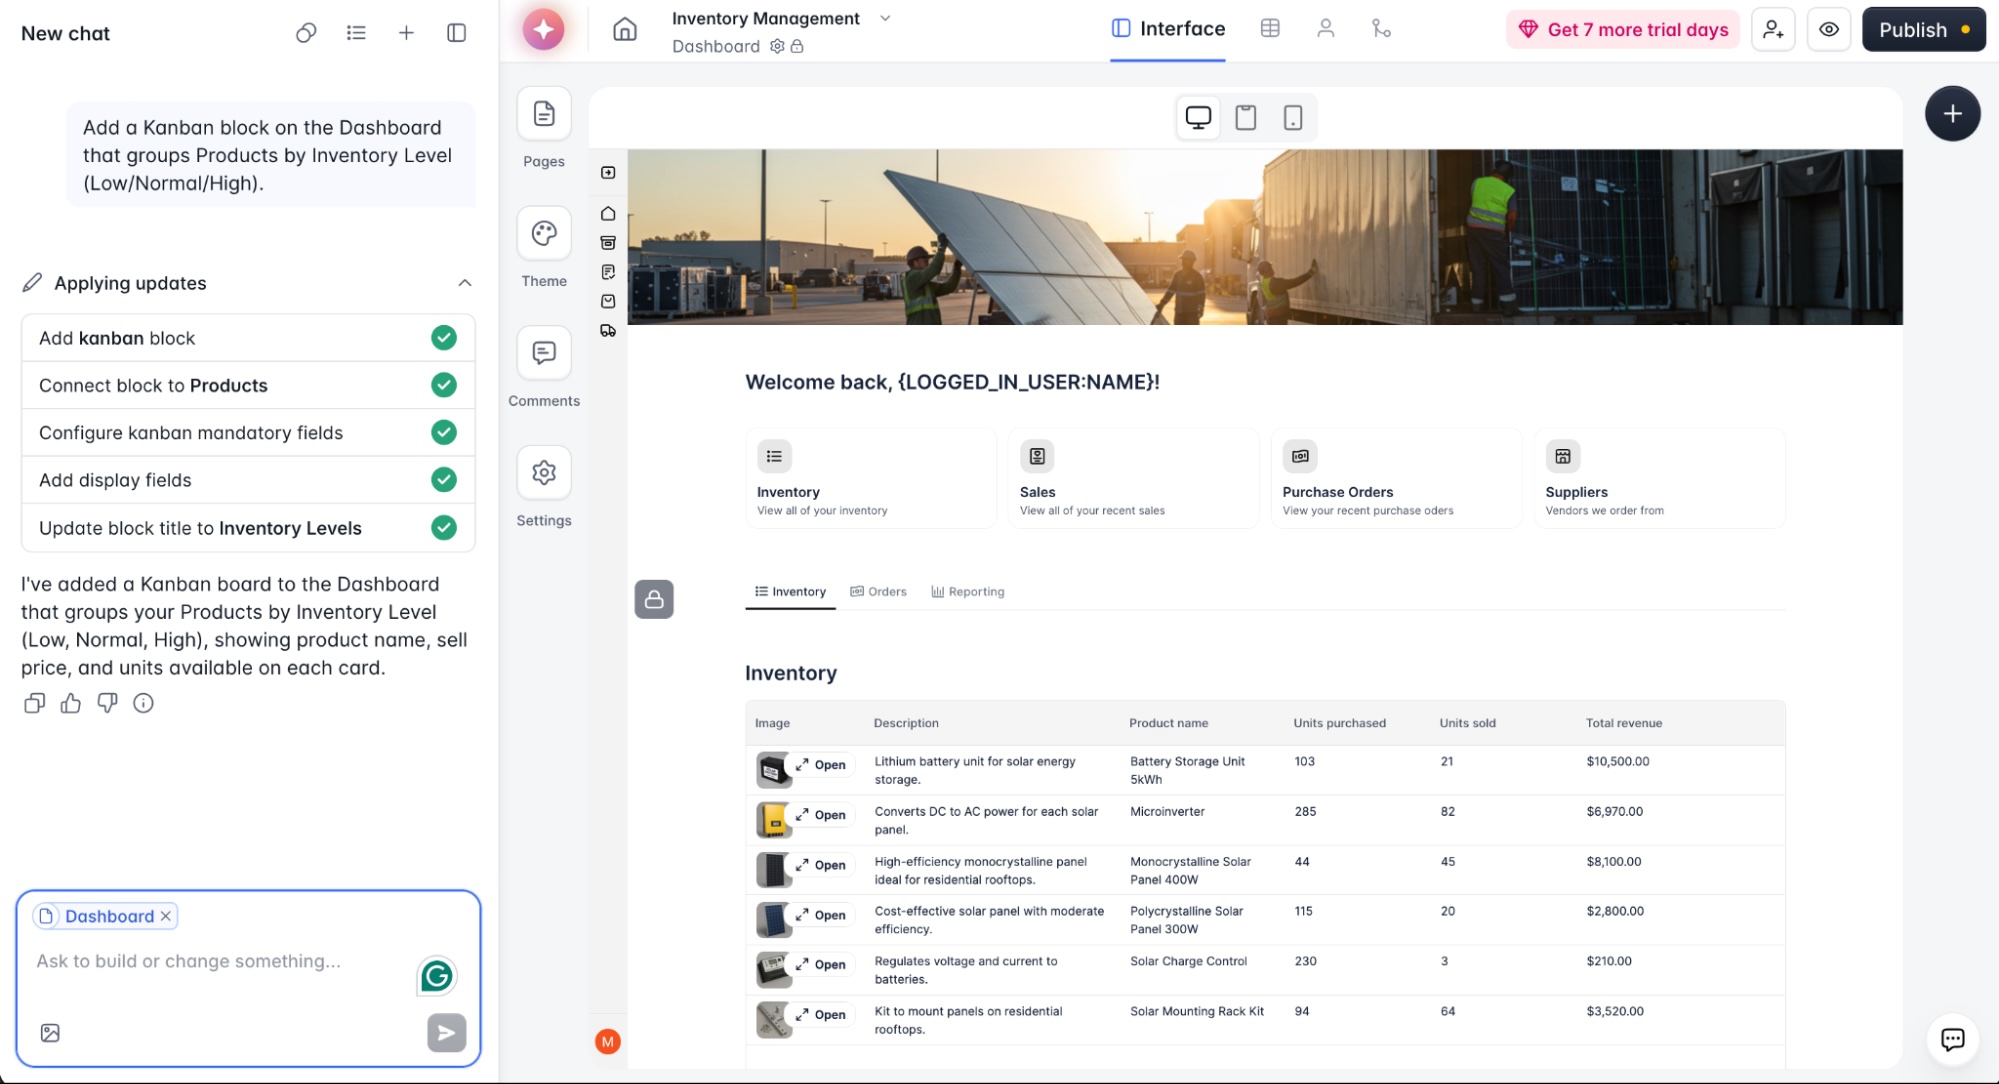
Task: Click the Polycrystalline Solar Panel thumbnail
Action: [773, 920]
